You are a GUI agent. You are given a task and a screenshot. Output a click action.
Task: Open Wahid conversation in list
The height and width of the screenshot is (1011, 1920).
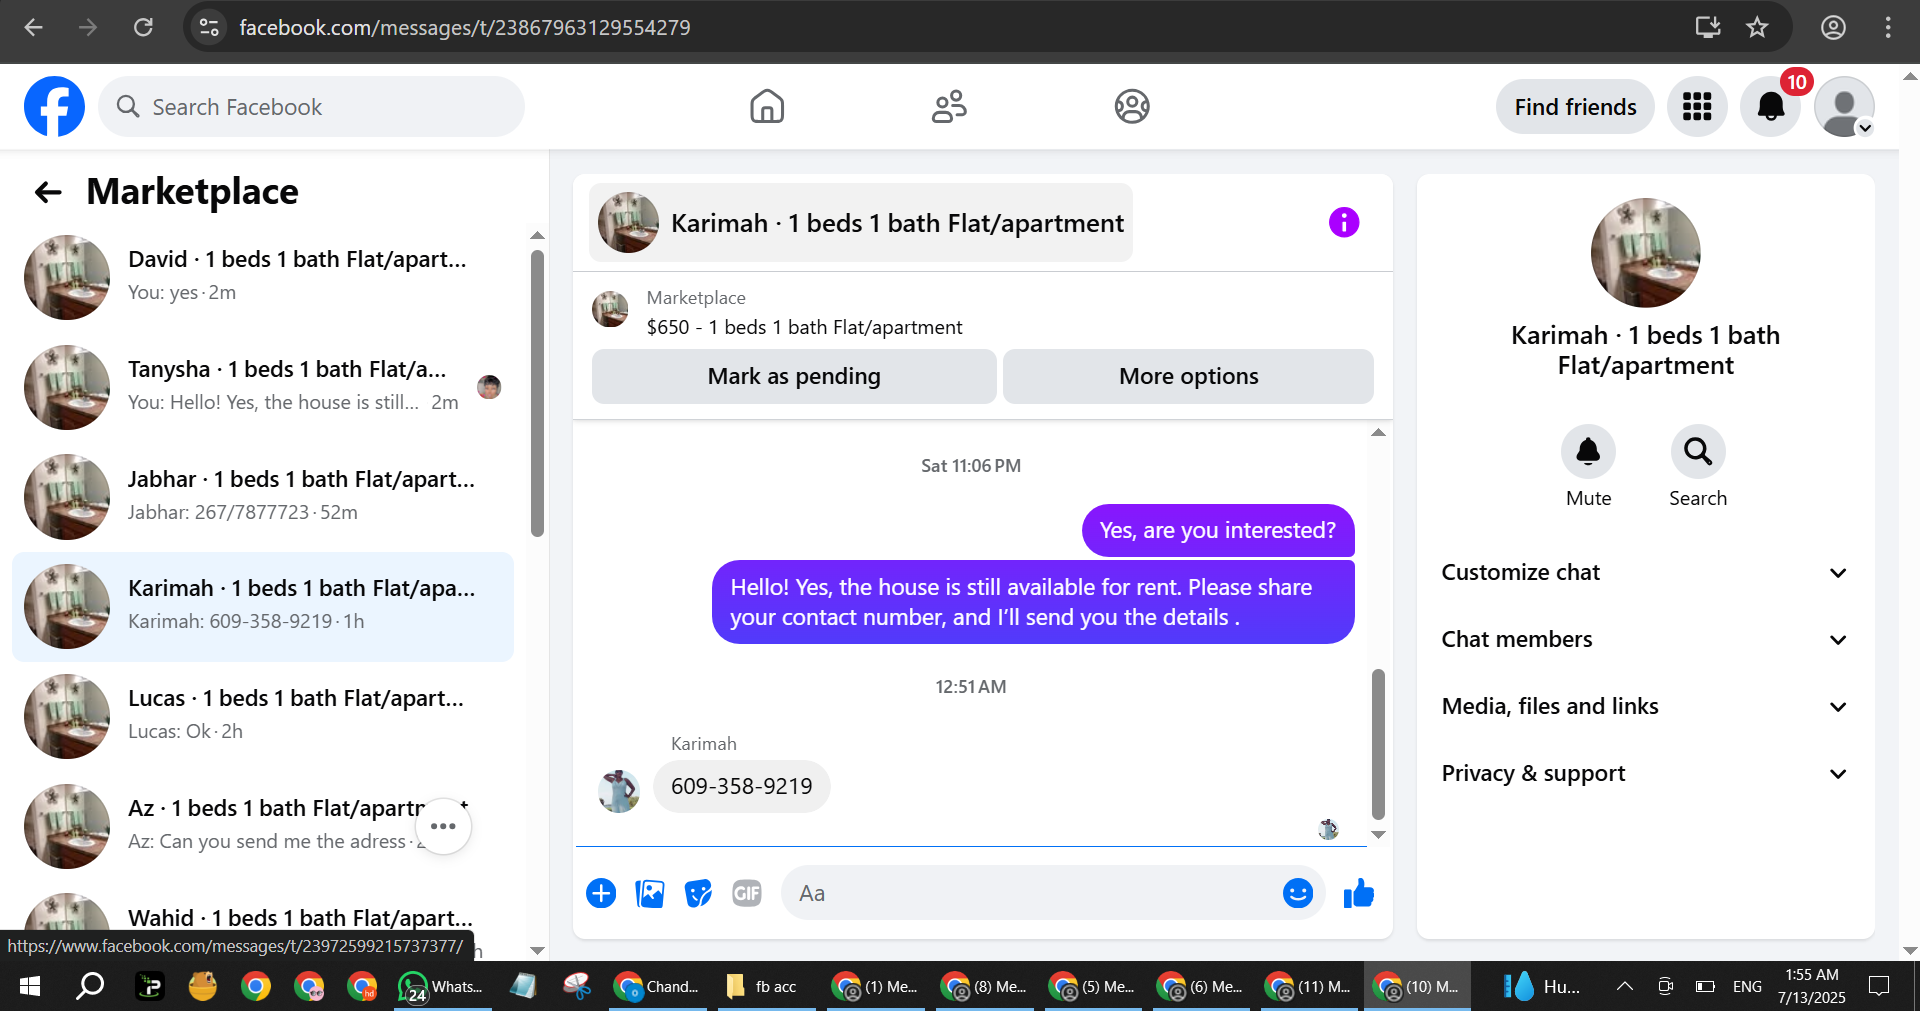tap(263, 922)
